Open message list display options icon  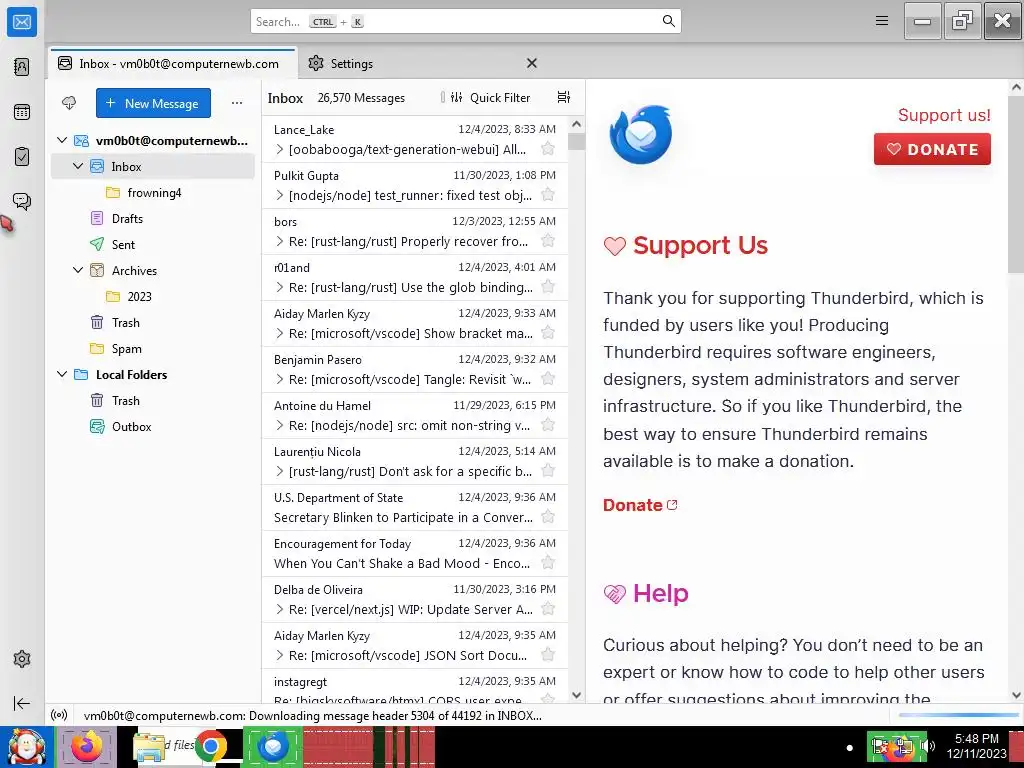pyautogui.click(x=564, y=97)
